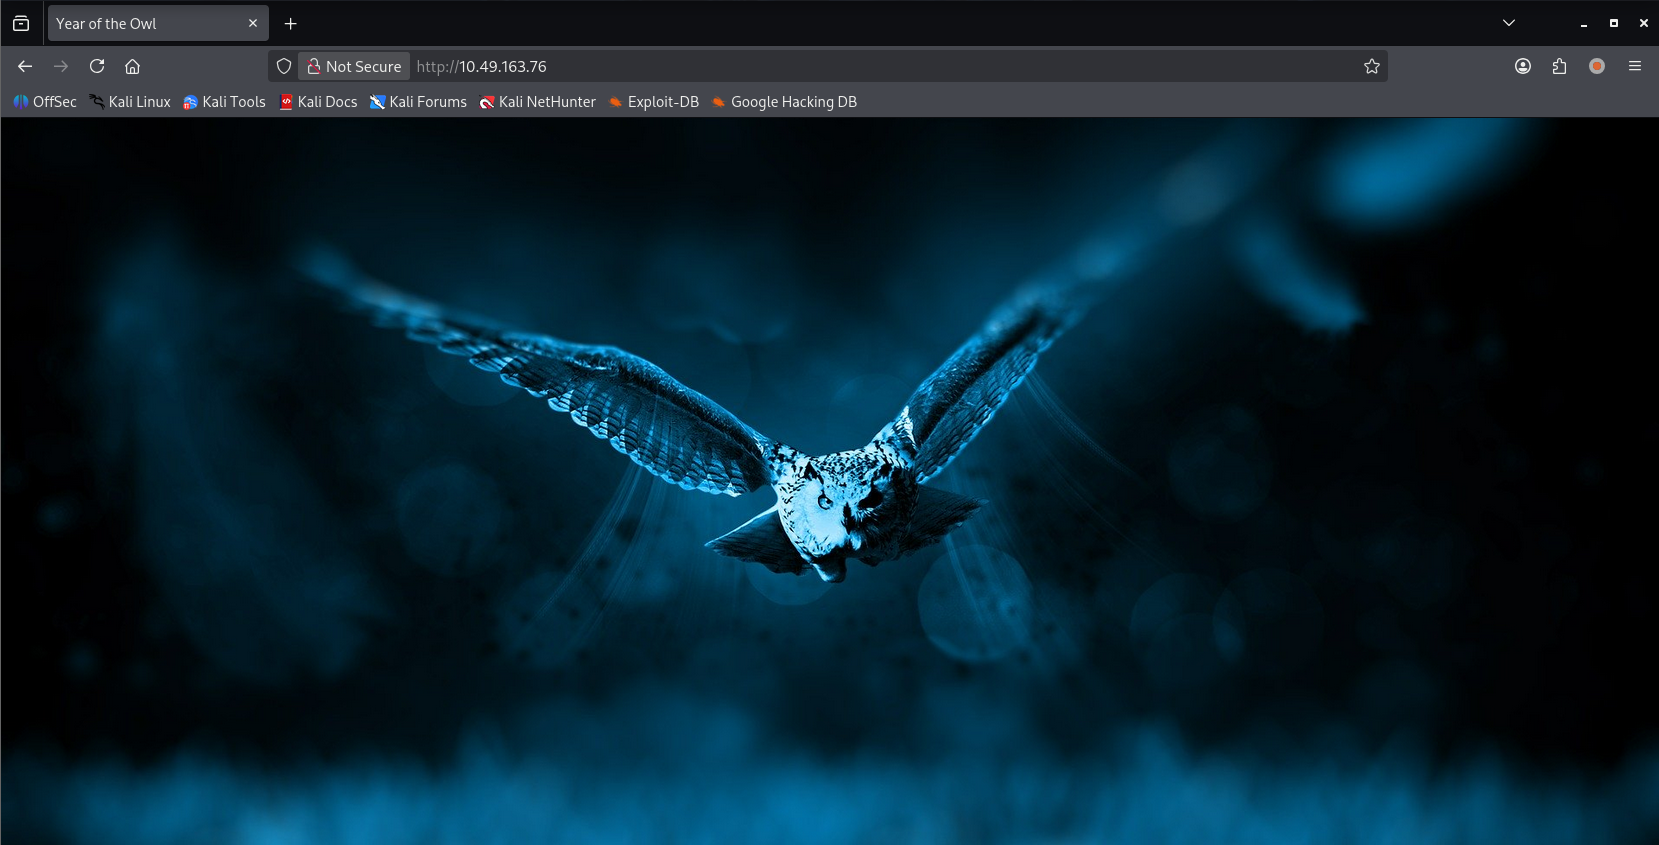Open the Google Hacking DB bookmark
Image resolution: width=1659 pixels, height=845 pixels.
tap(784, 102)
